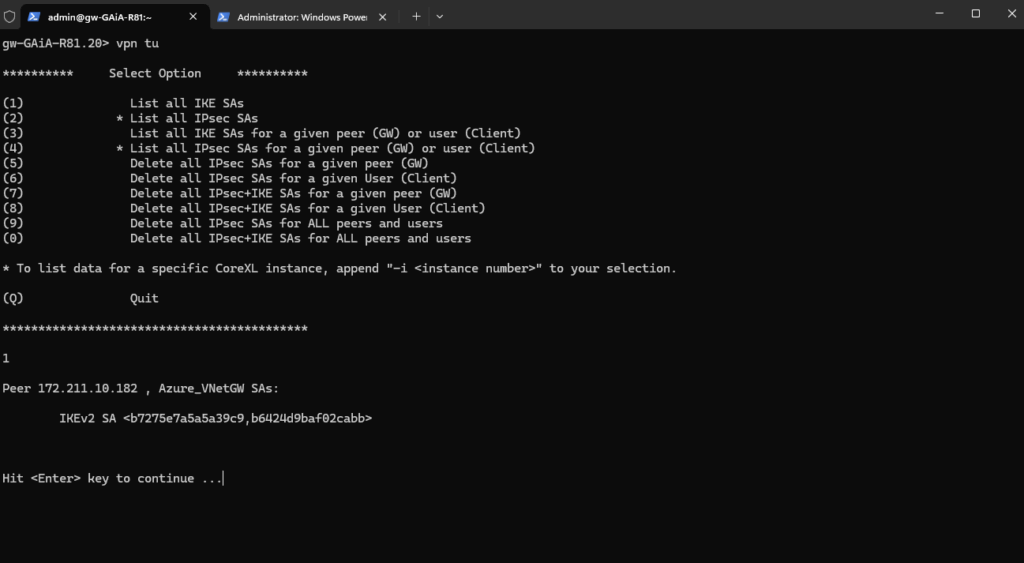Close the terminal window
This screenshot has width=1024, height=563.
1011,14
